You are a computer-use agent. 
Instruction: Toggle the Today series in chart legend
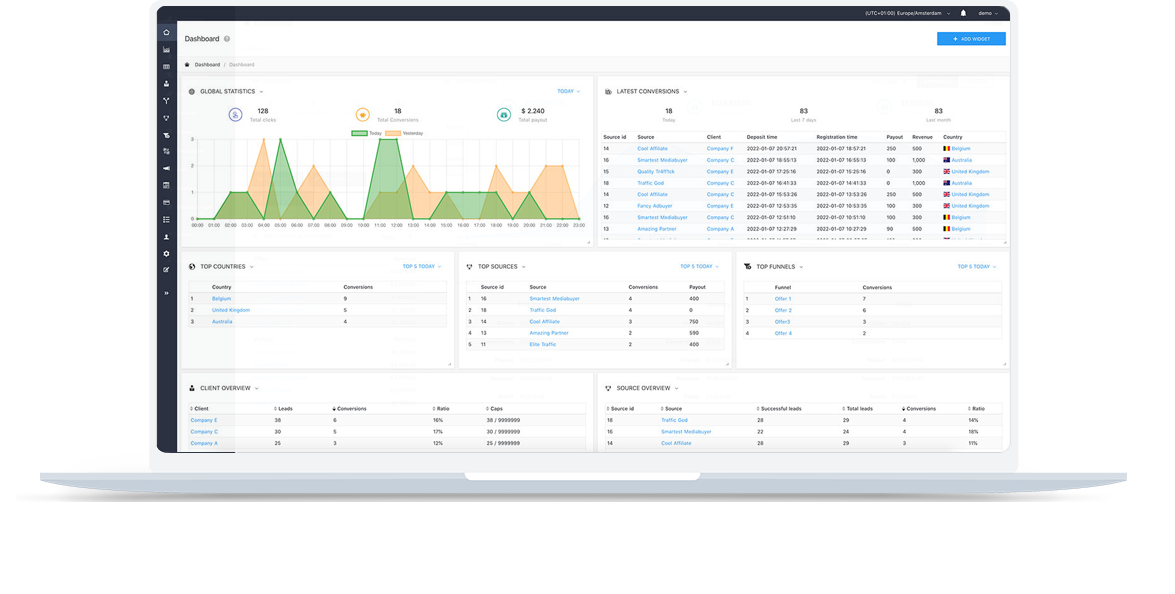(x=367, y=133)
